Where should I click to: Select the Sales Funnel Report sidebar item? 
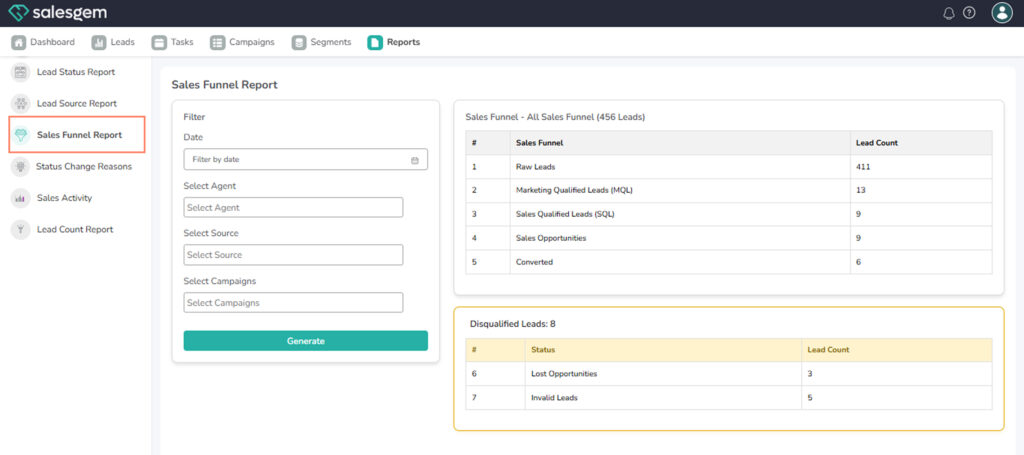(x=78, y=135)
